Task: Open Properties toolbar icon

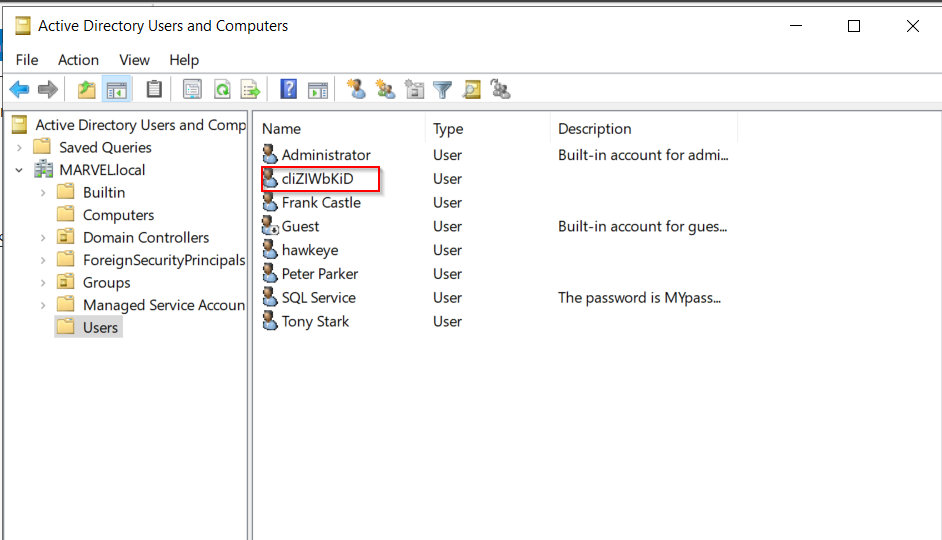Action: tap(192, 90)
